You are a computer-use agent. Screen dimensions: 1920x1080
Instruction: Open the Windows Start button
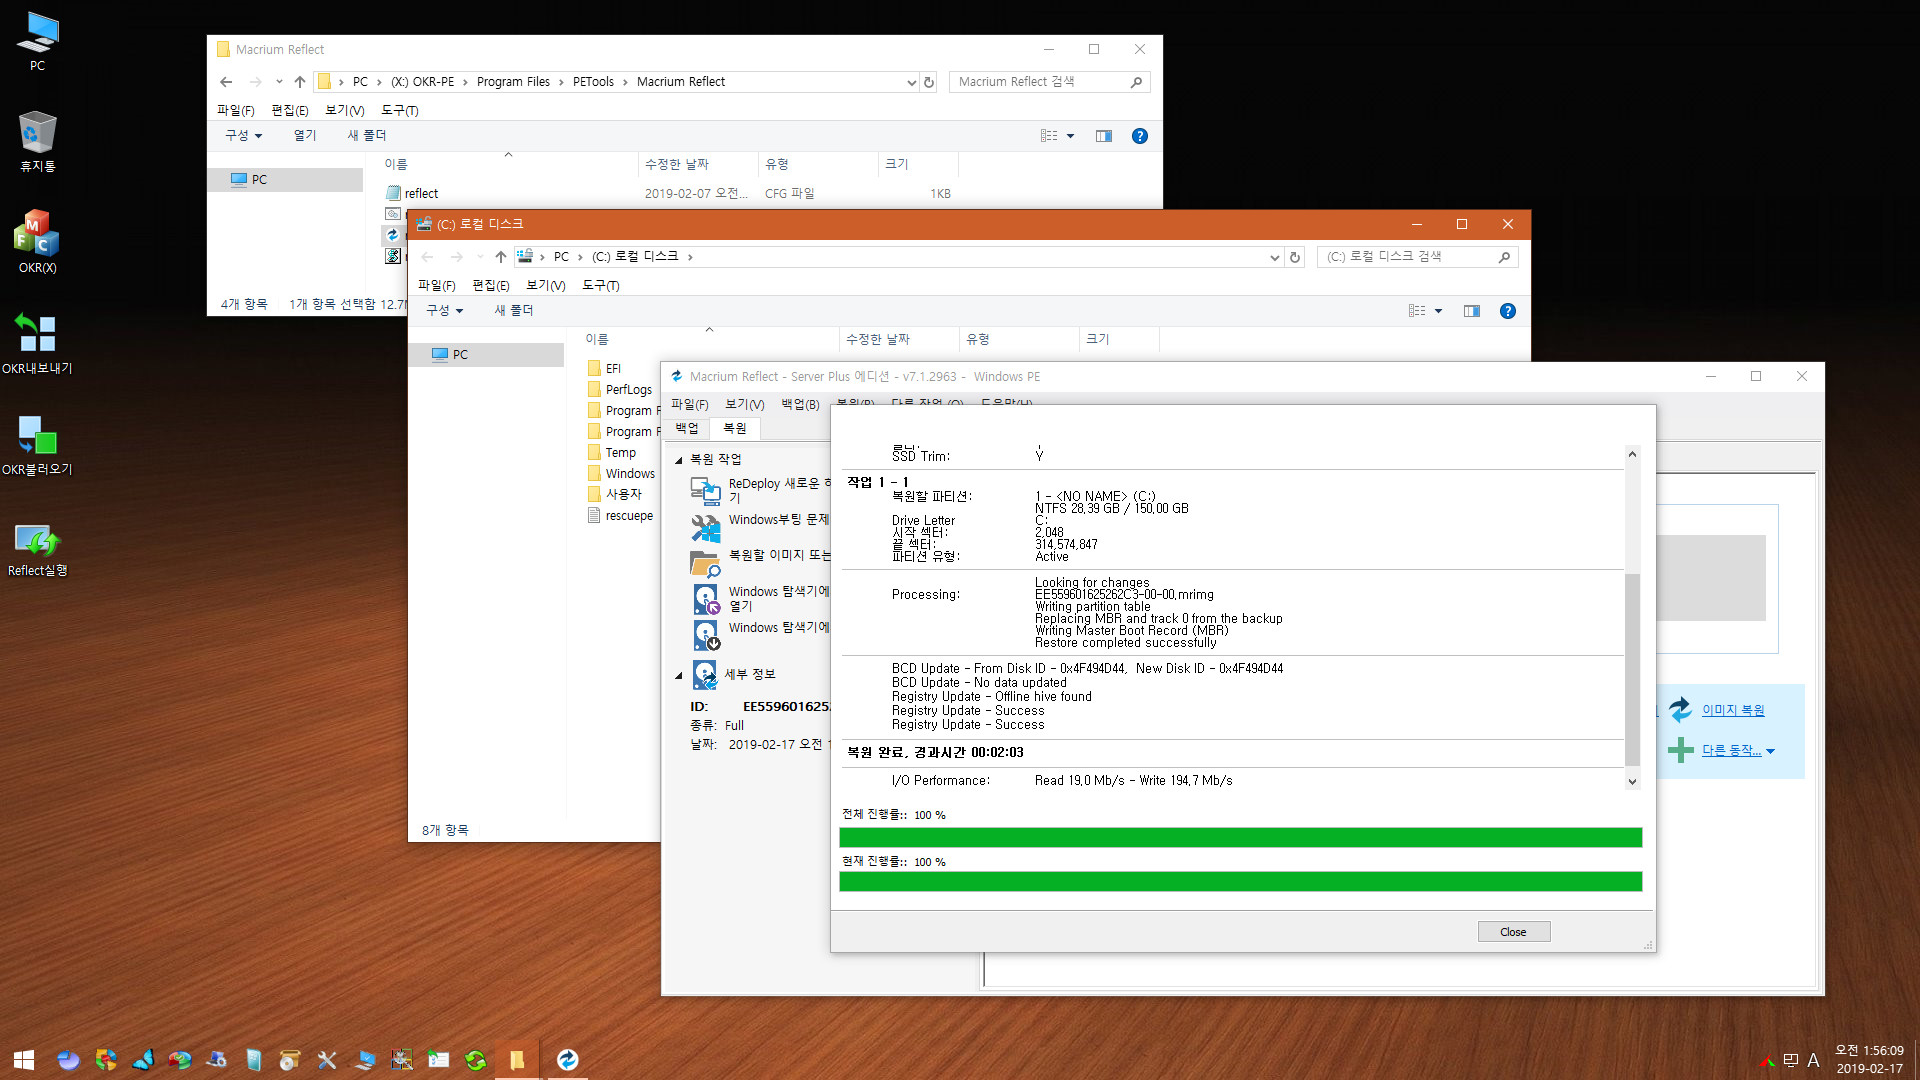click(x=24, y=1060)
